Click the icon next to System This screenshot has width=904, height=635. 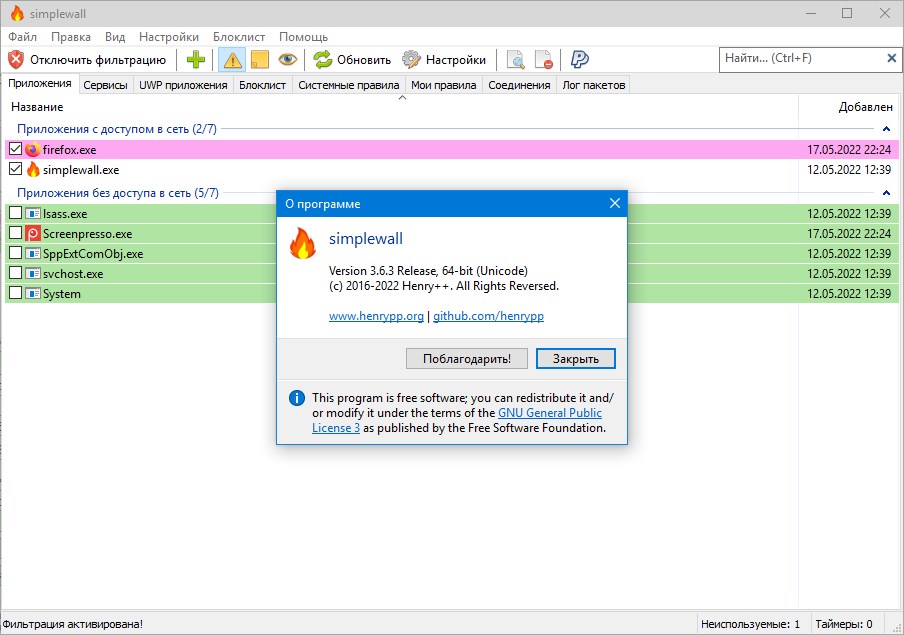coord(33,294)
